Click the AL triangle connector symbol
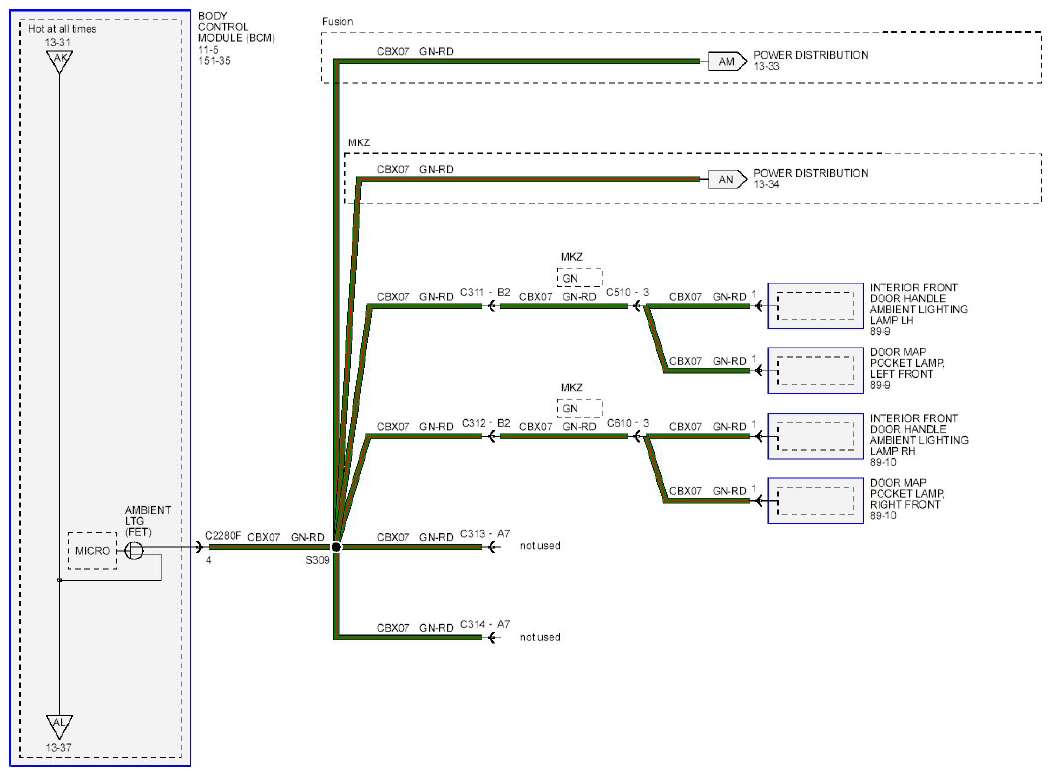This screenshot has height=776, width=1051. point(59,726)
